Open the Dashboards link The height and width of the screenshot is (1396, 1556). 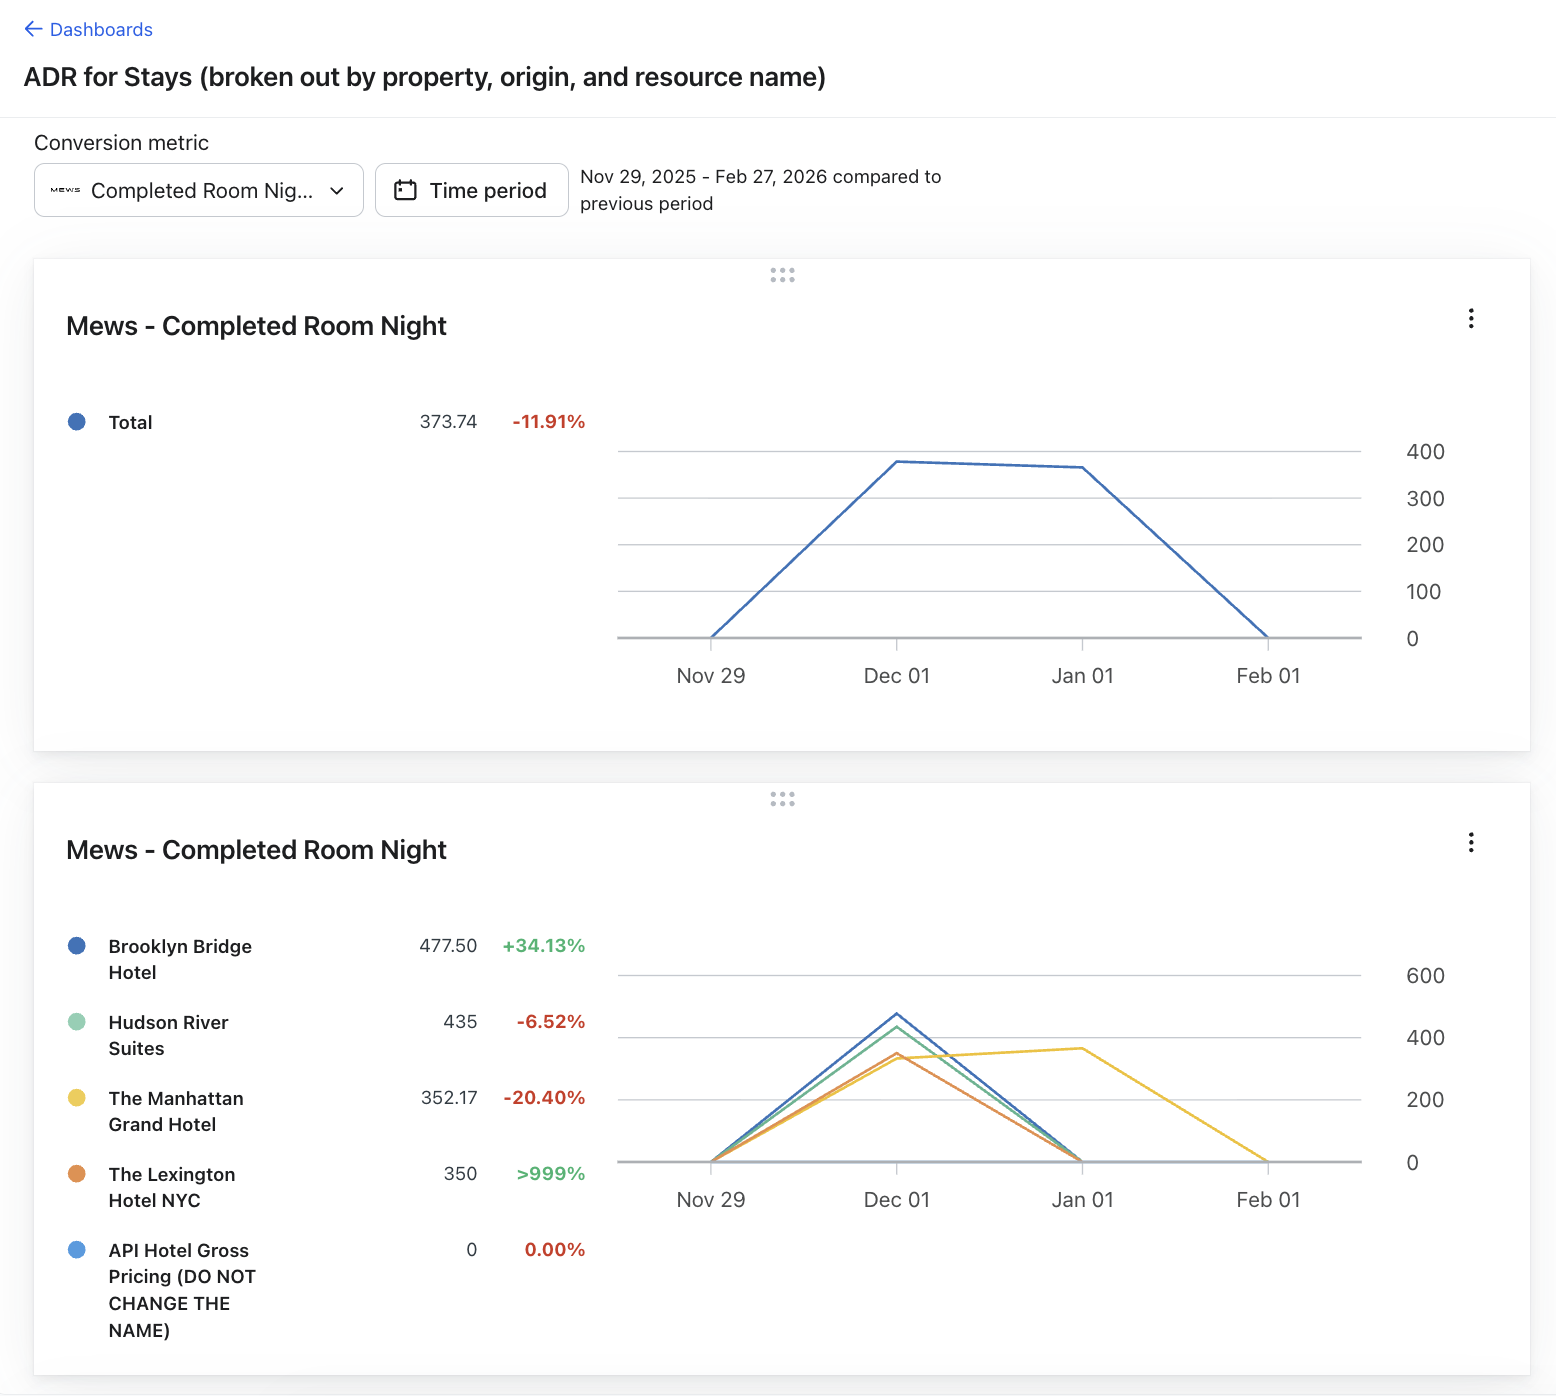pos(101,30)
